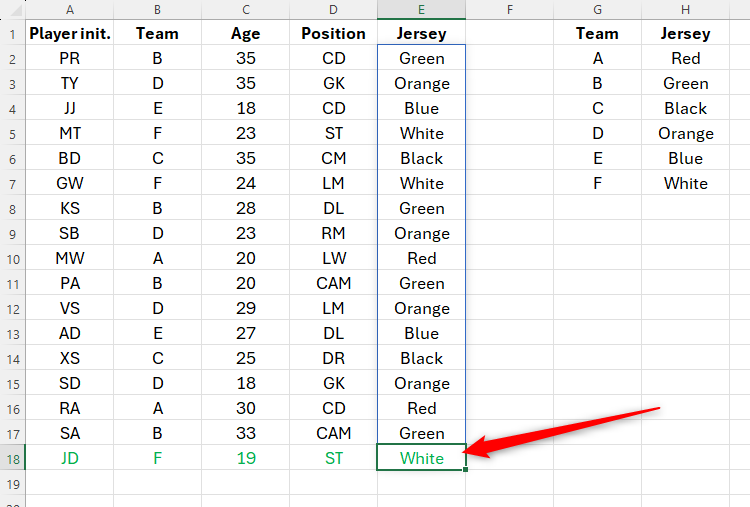
Task: Select column E header
Action: coord(421,9)
